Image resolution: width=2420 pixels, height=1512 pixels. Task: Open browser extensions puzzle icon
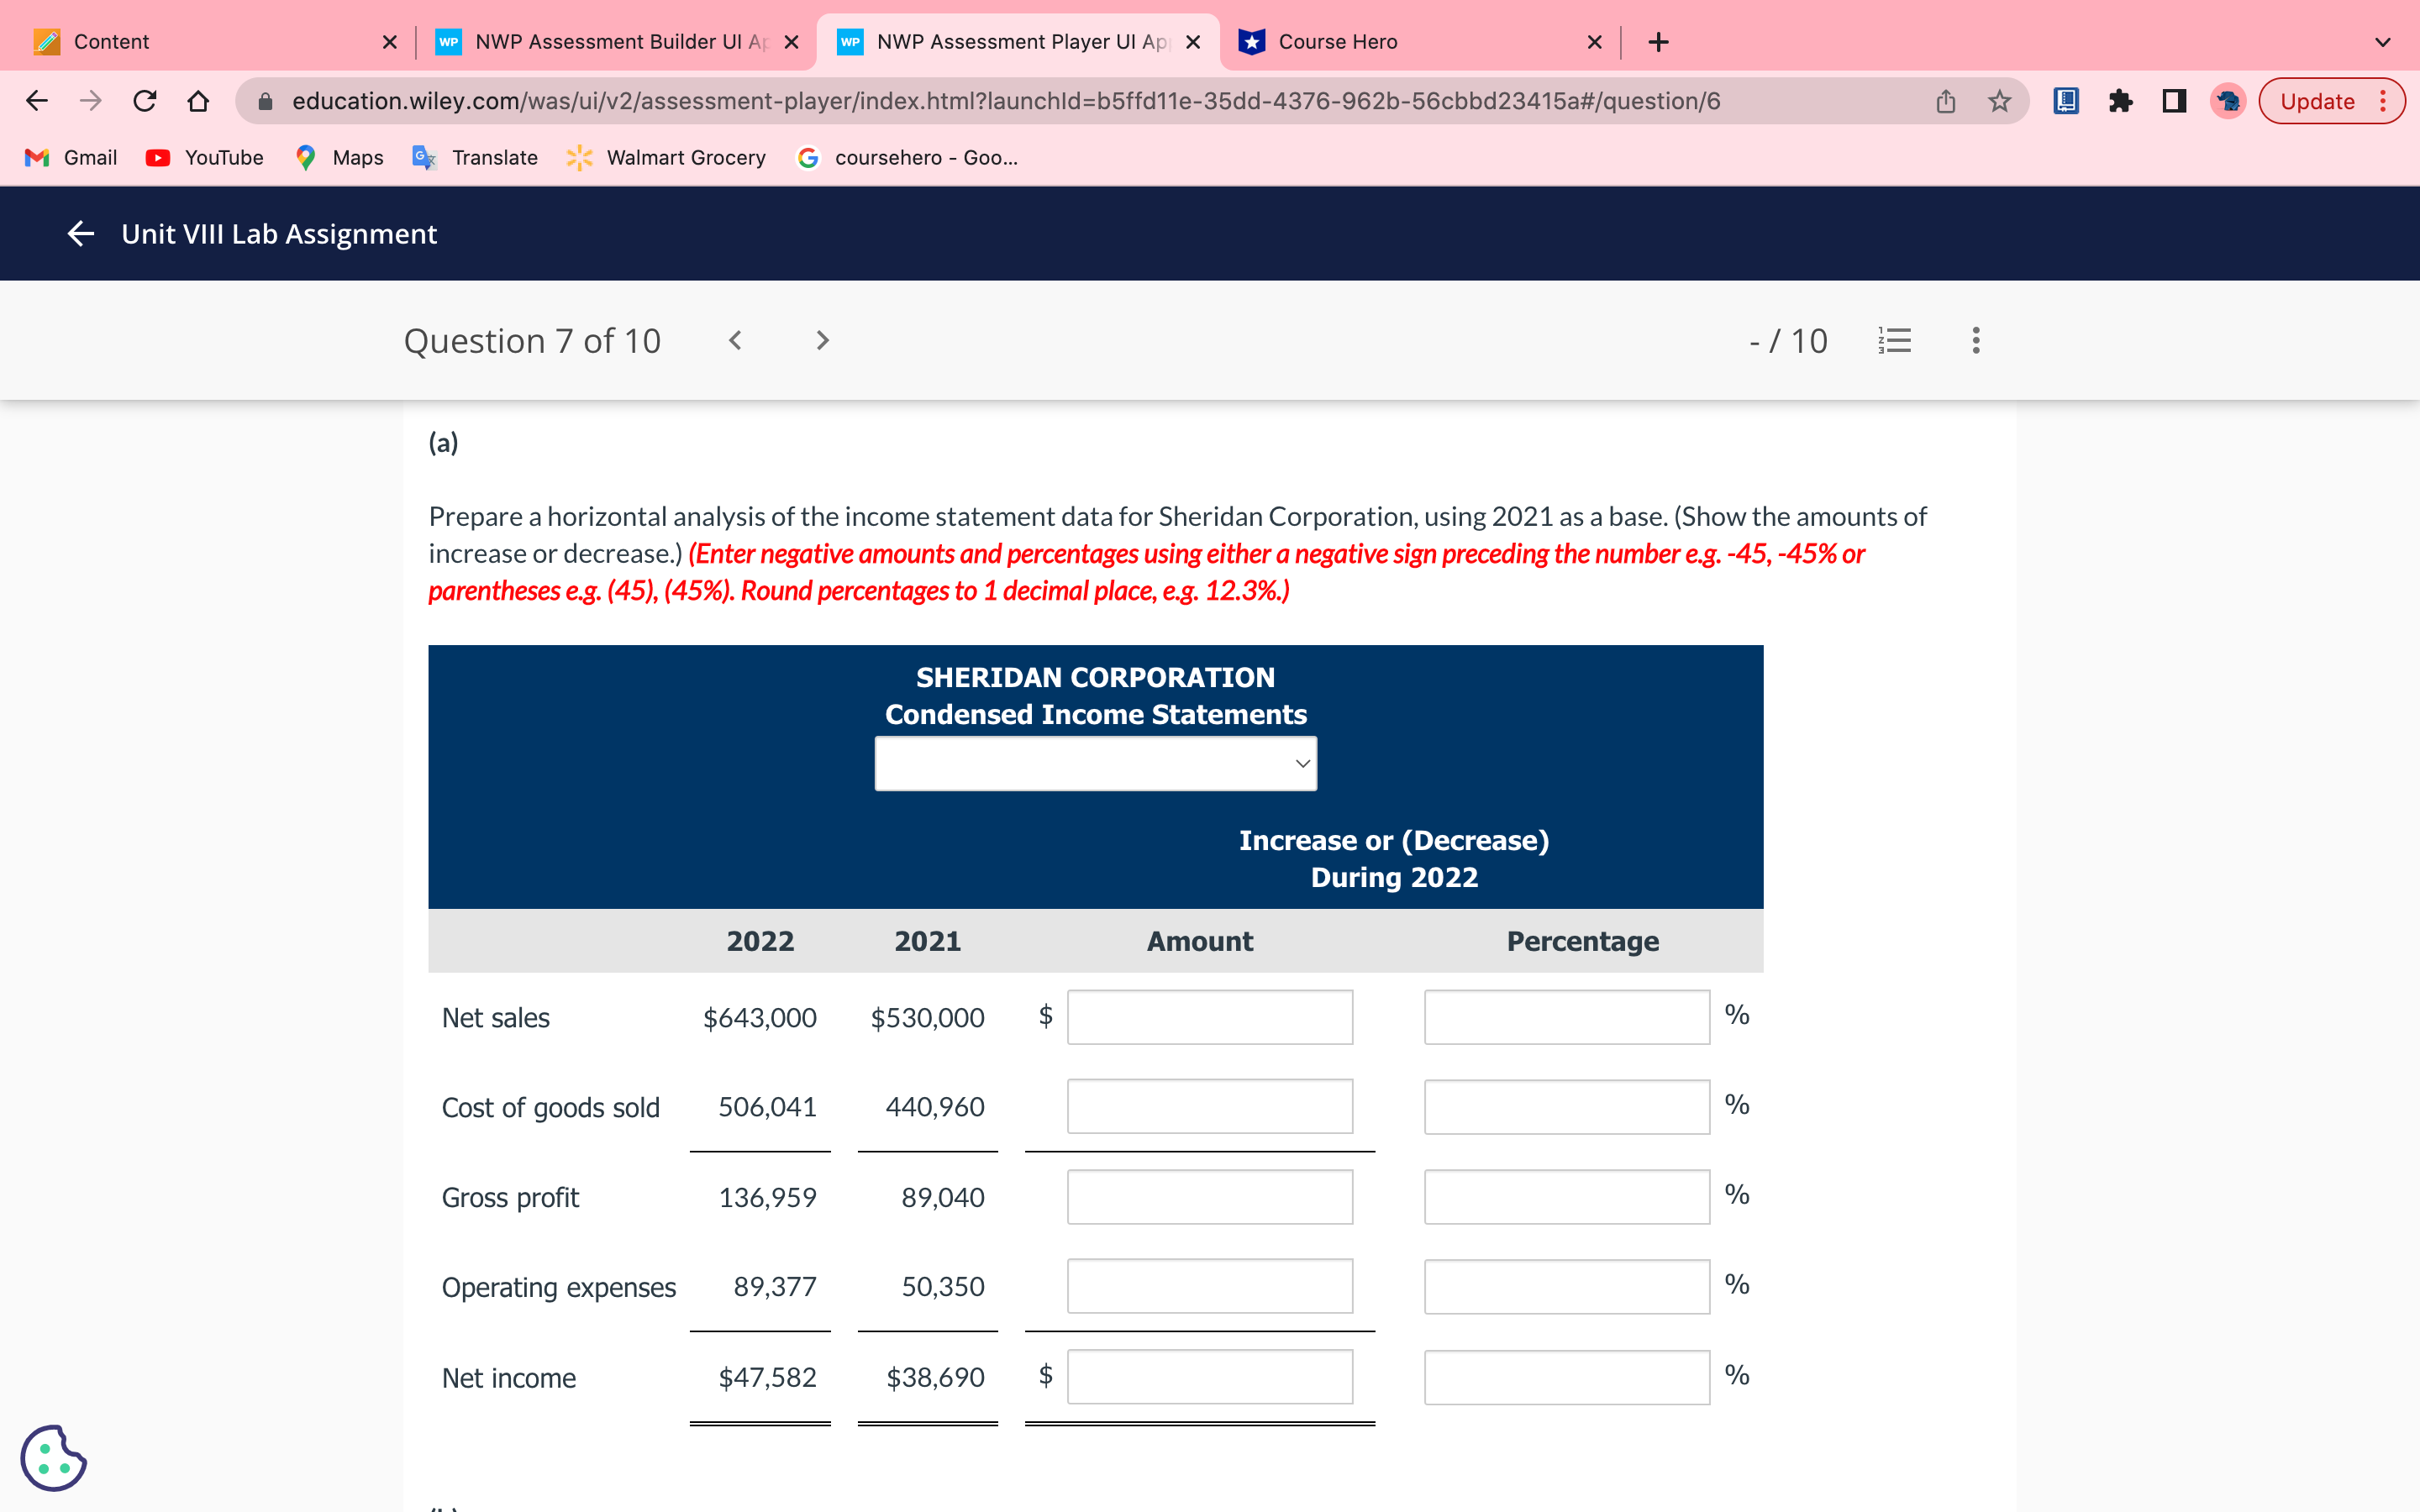pyautogui.click(x=2121, y=100)
